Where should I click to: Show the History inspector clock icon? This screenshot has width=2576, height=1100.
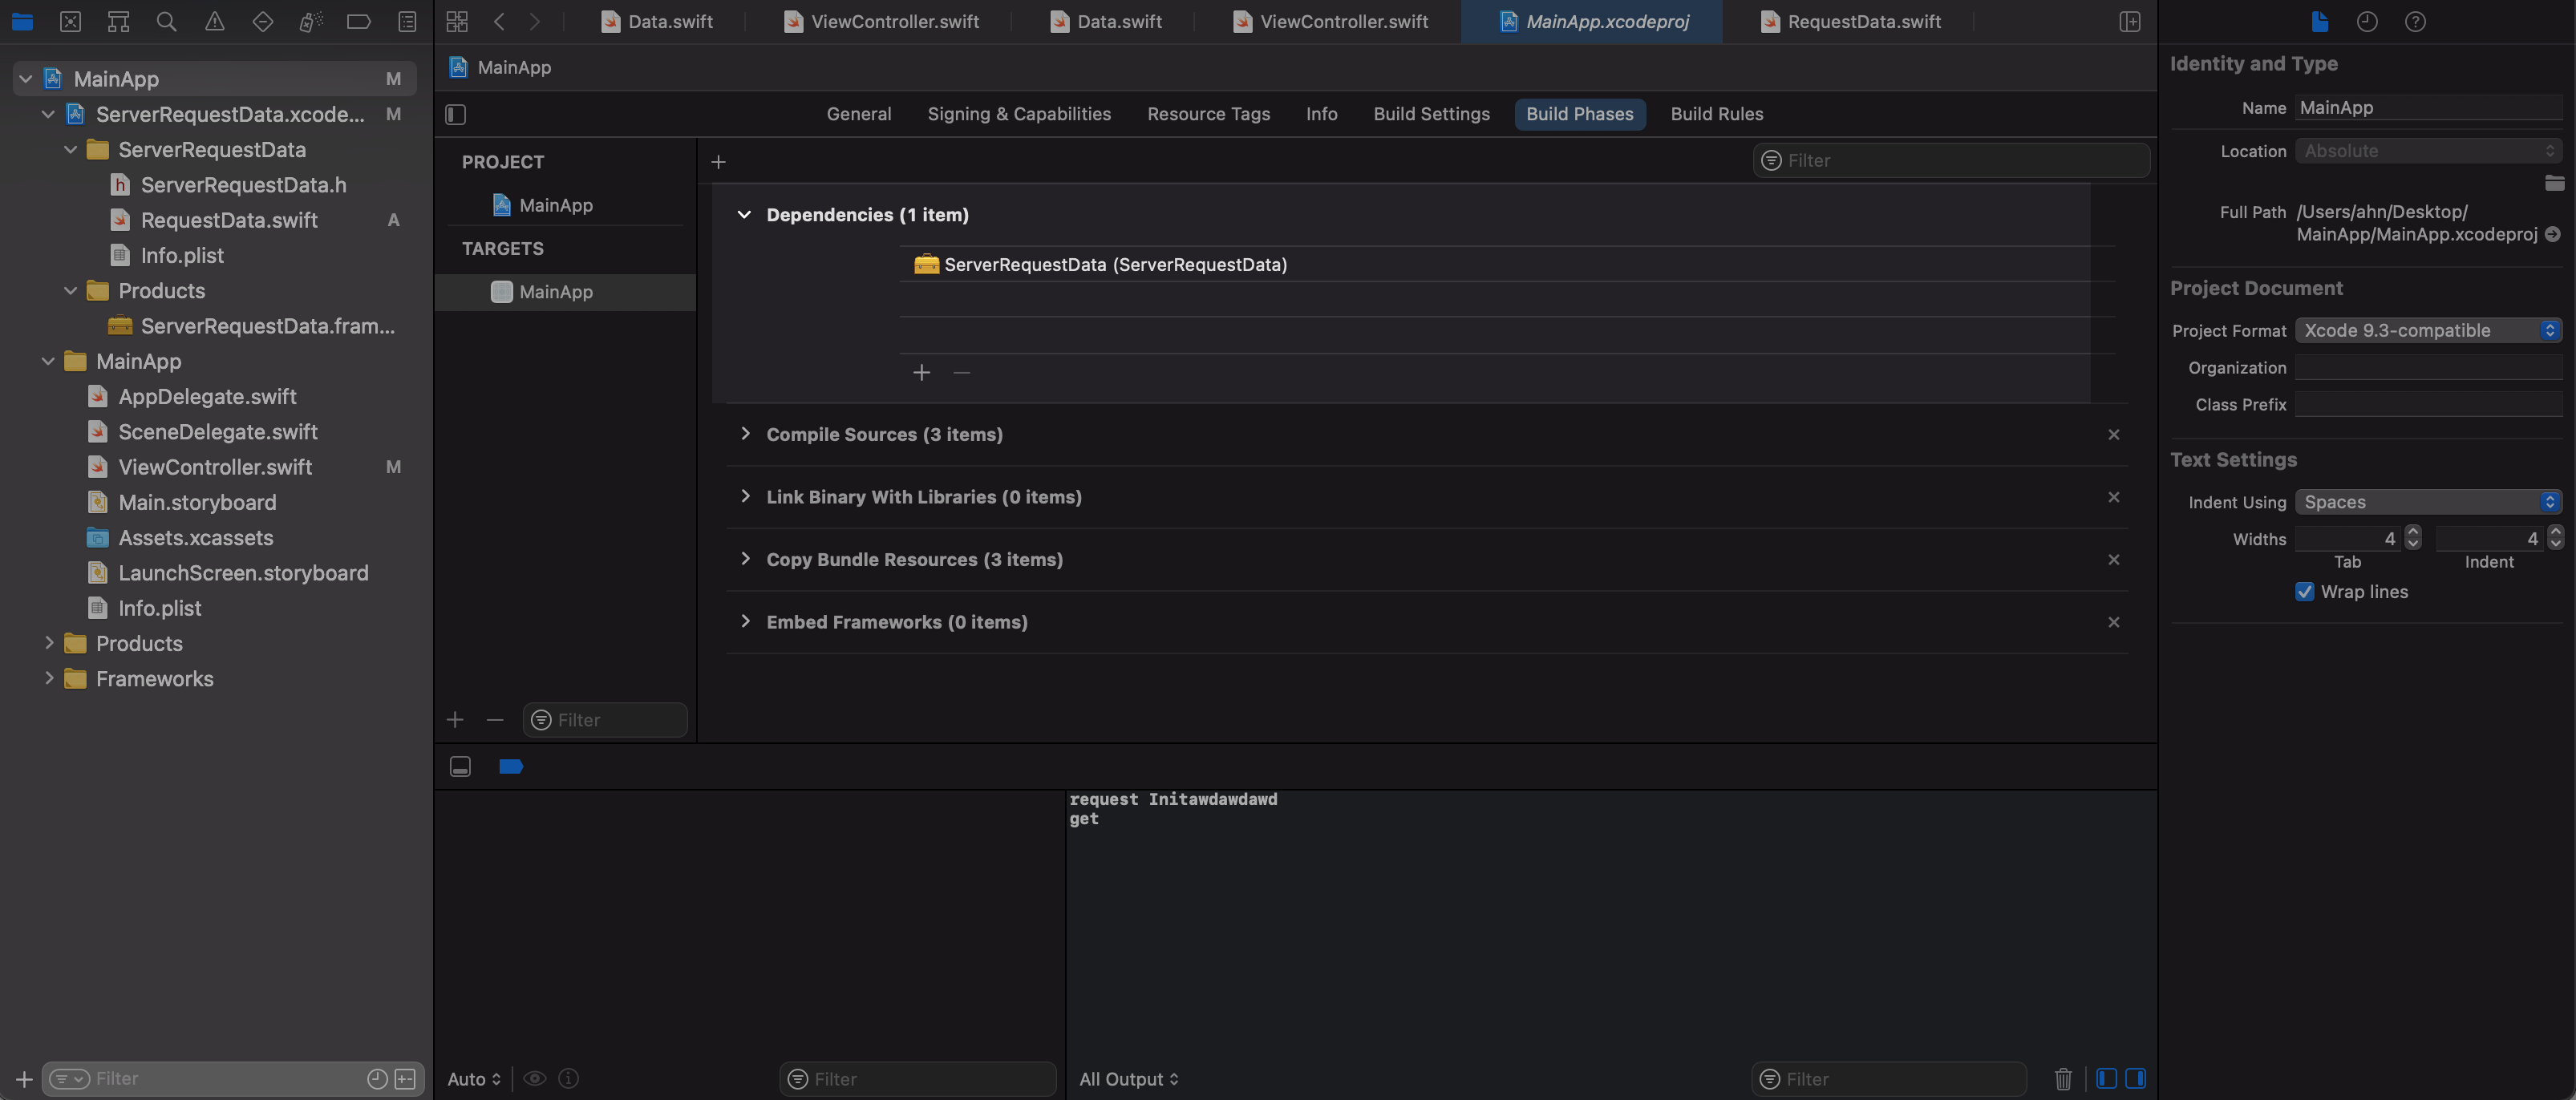coord(2366,21)
